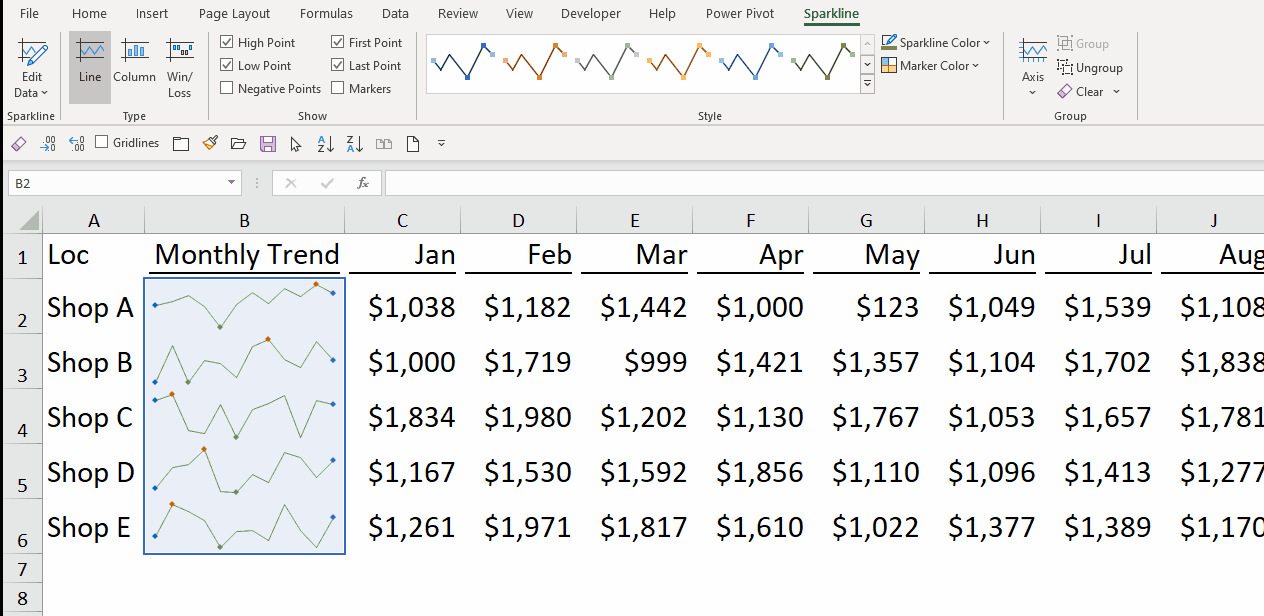Image resolution: width=1264 pixels, height=616 pixels.
Task: Click the Ungroup sparklines button
Action: tap(1090, 68)
